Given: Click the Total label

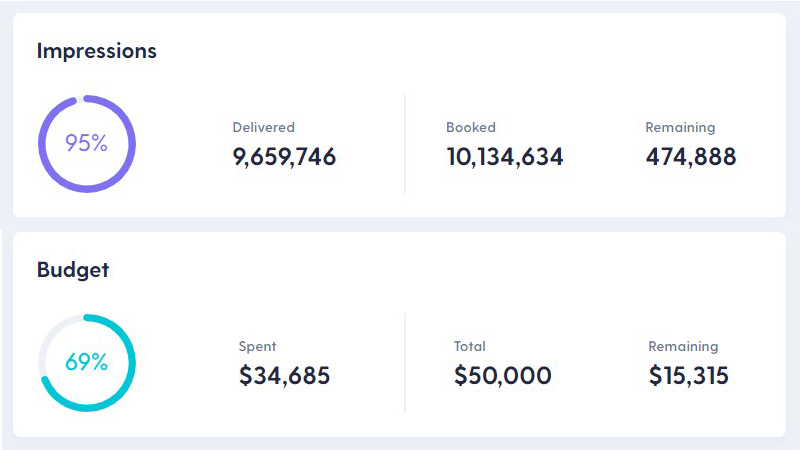Looking at the screenshot, I should tap(469, 347).
